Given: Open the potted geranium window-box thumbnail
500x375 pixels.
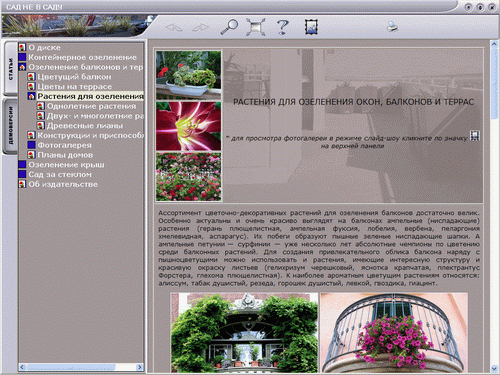Looking at the screenshot, I should (188, 75).
